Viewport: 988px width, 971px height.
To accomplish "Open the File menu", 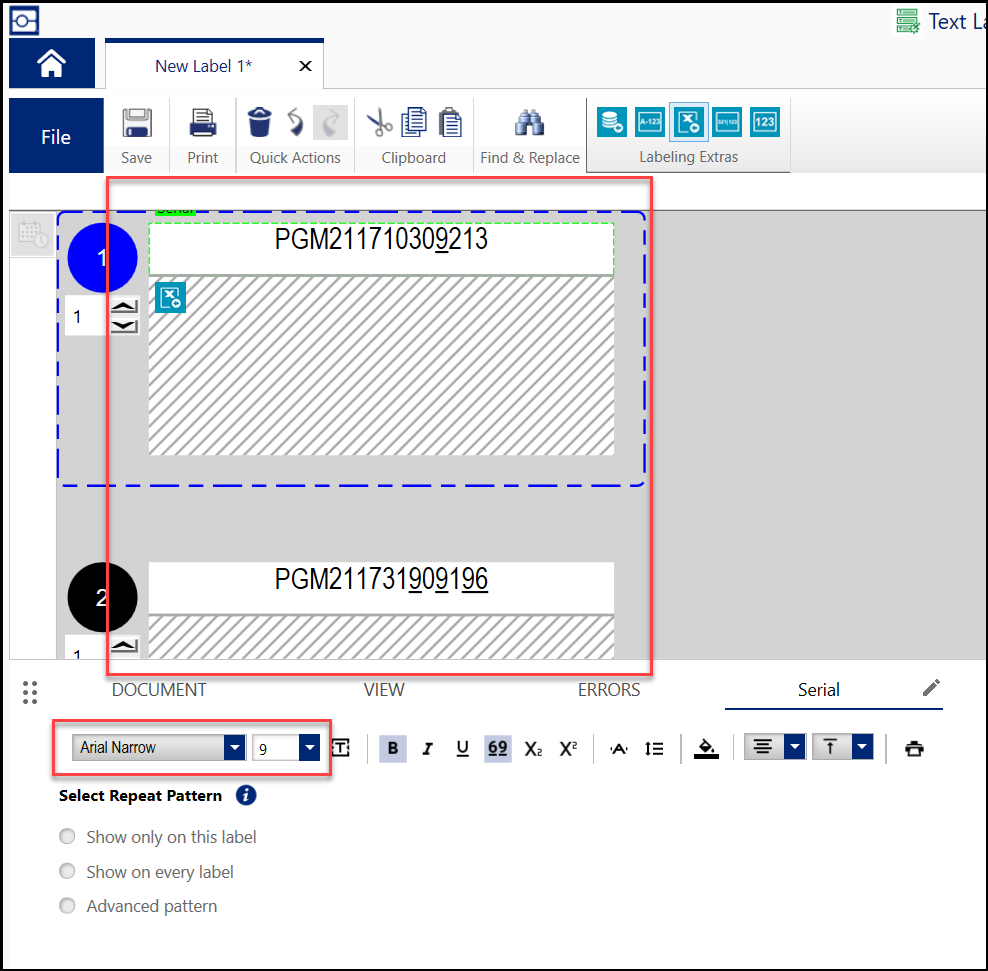I will click(56, 137).
